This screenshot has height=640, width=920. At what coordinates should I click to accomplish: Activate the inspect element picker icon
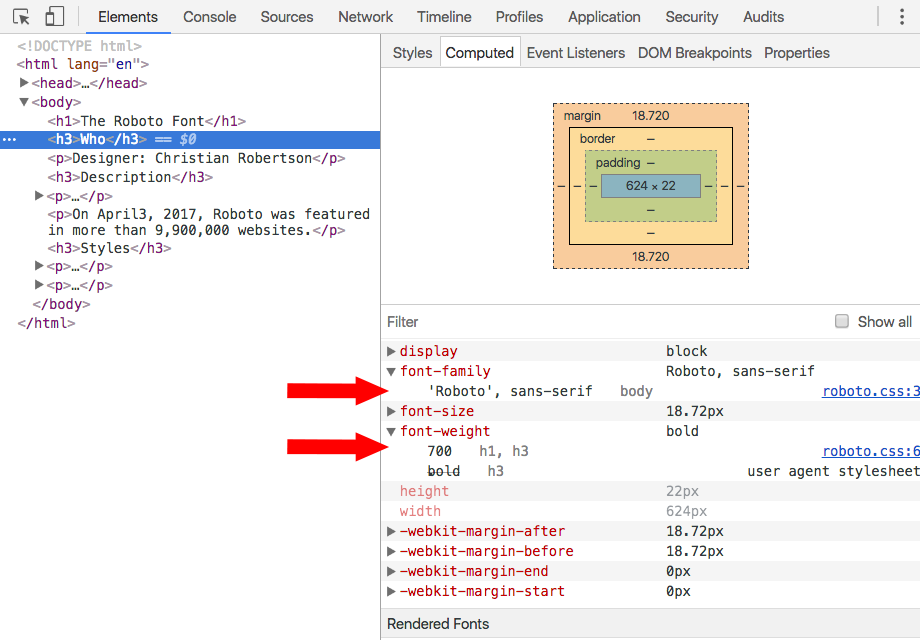[21, 17]
